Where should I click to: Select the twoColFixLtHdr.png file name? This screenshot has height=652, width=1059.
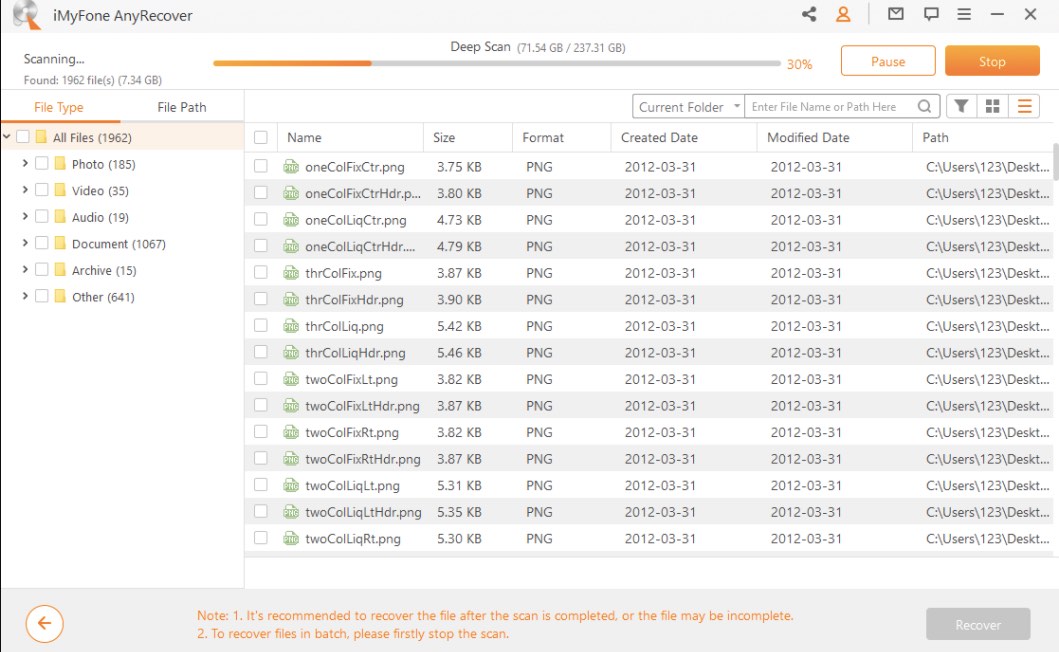tap(362, 406)
